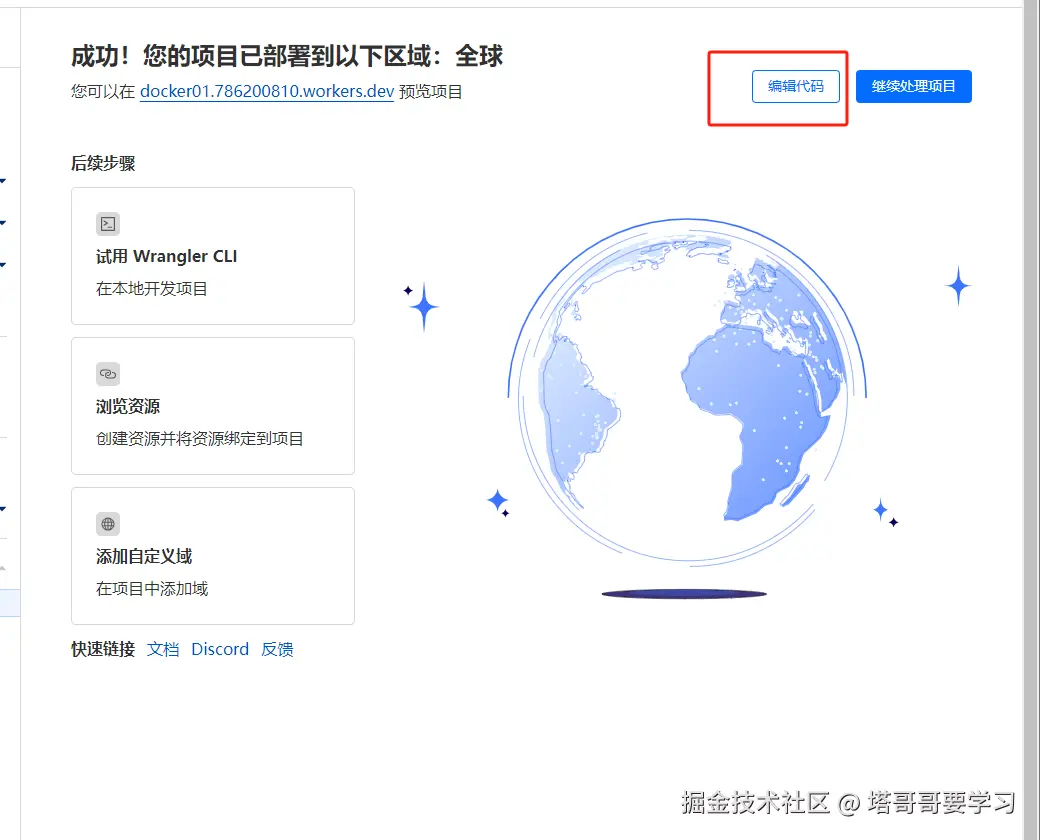Click the 快速链接 label
1040x840 pixels.
(103, 649)
